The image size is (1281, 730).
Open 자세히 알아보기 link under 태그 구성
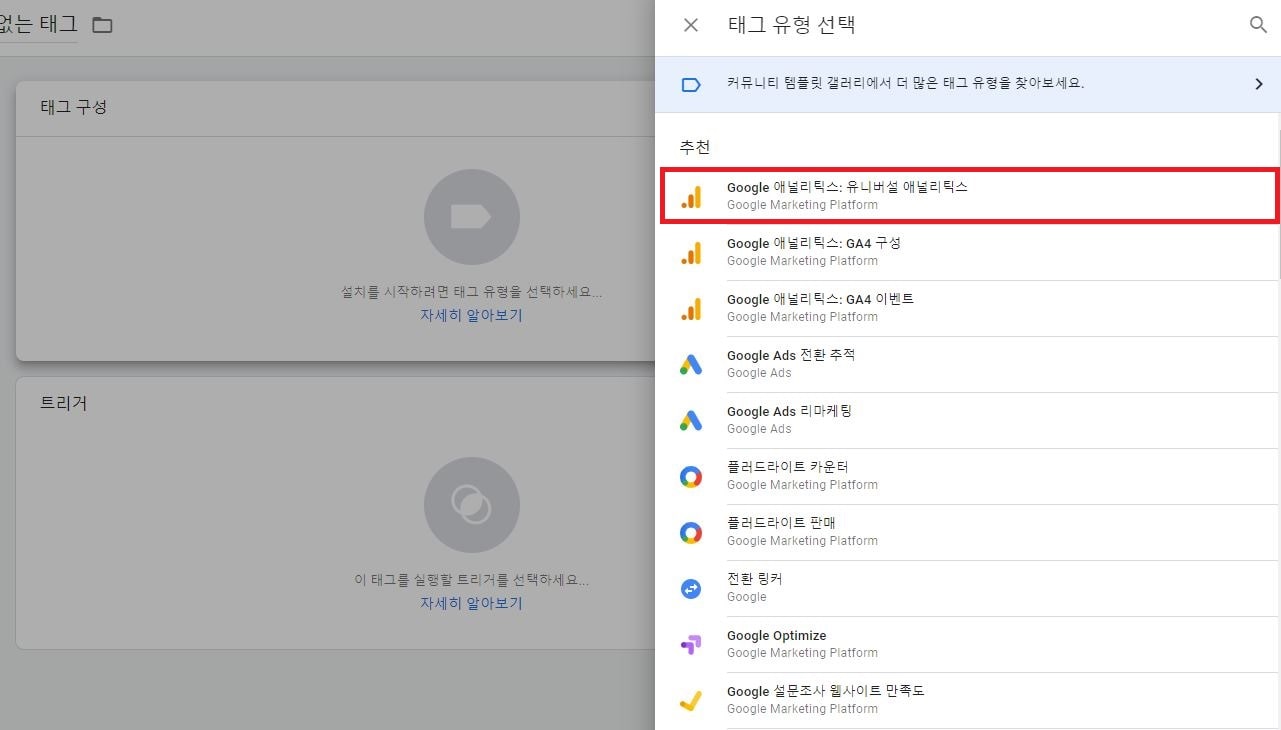(x=471, y=315)
